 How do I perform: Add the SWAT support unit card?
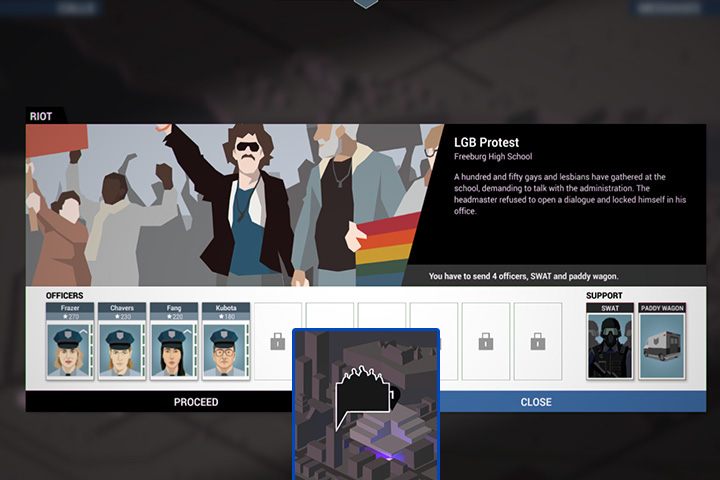[610, 342]
